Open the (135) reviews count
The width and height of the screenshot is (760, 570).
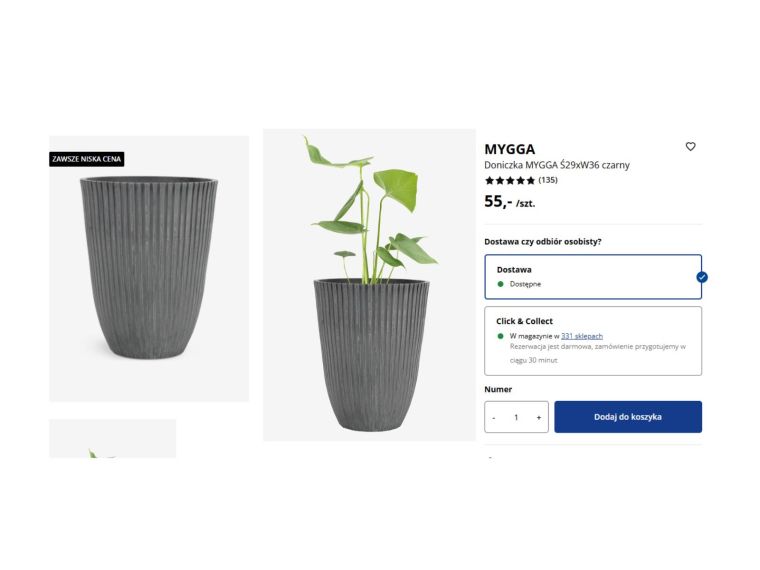pyautogui.click(x=548, y=181)
